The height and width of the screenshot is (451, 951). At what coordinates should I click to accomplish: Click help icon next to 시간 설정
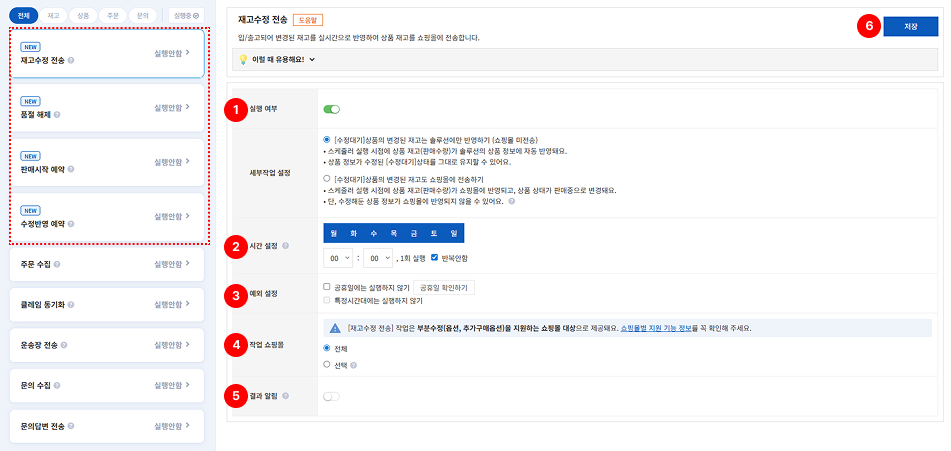[284, 246]
